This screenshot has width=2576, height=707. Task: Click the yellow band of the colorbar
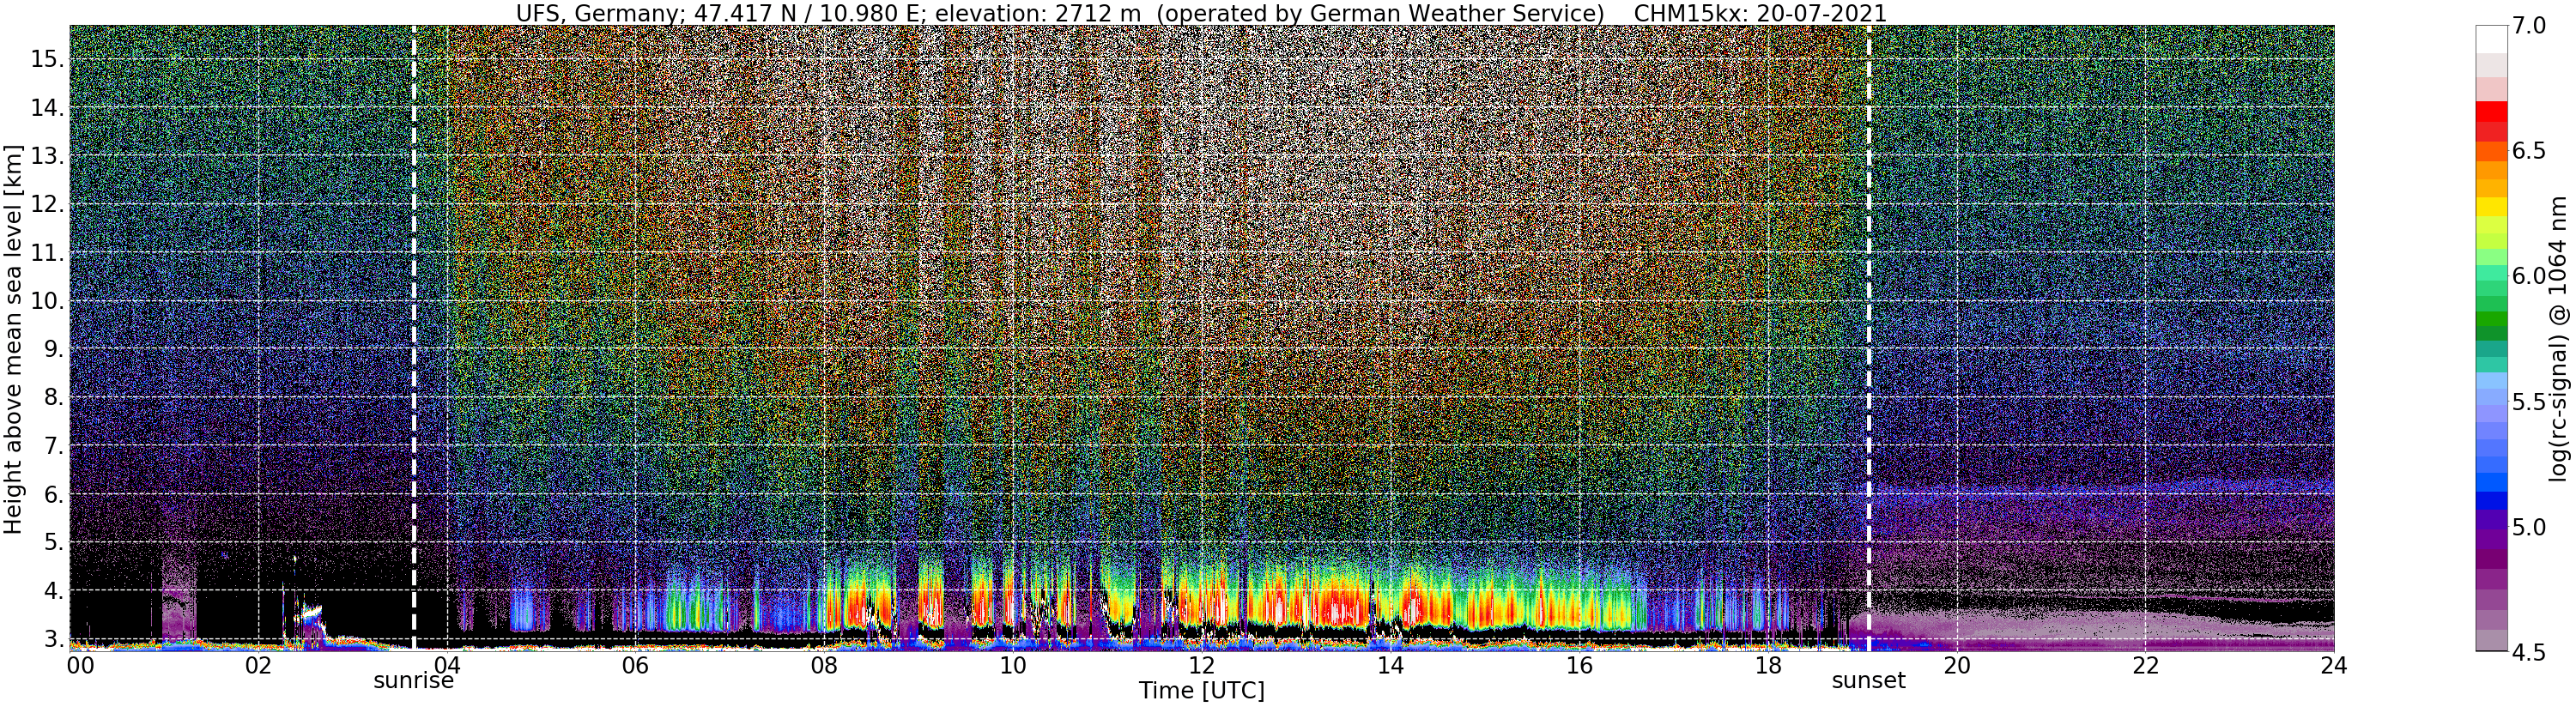2491,207
